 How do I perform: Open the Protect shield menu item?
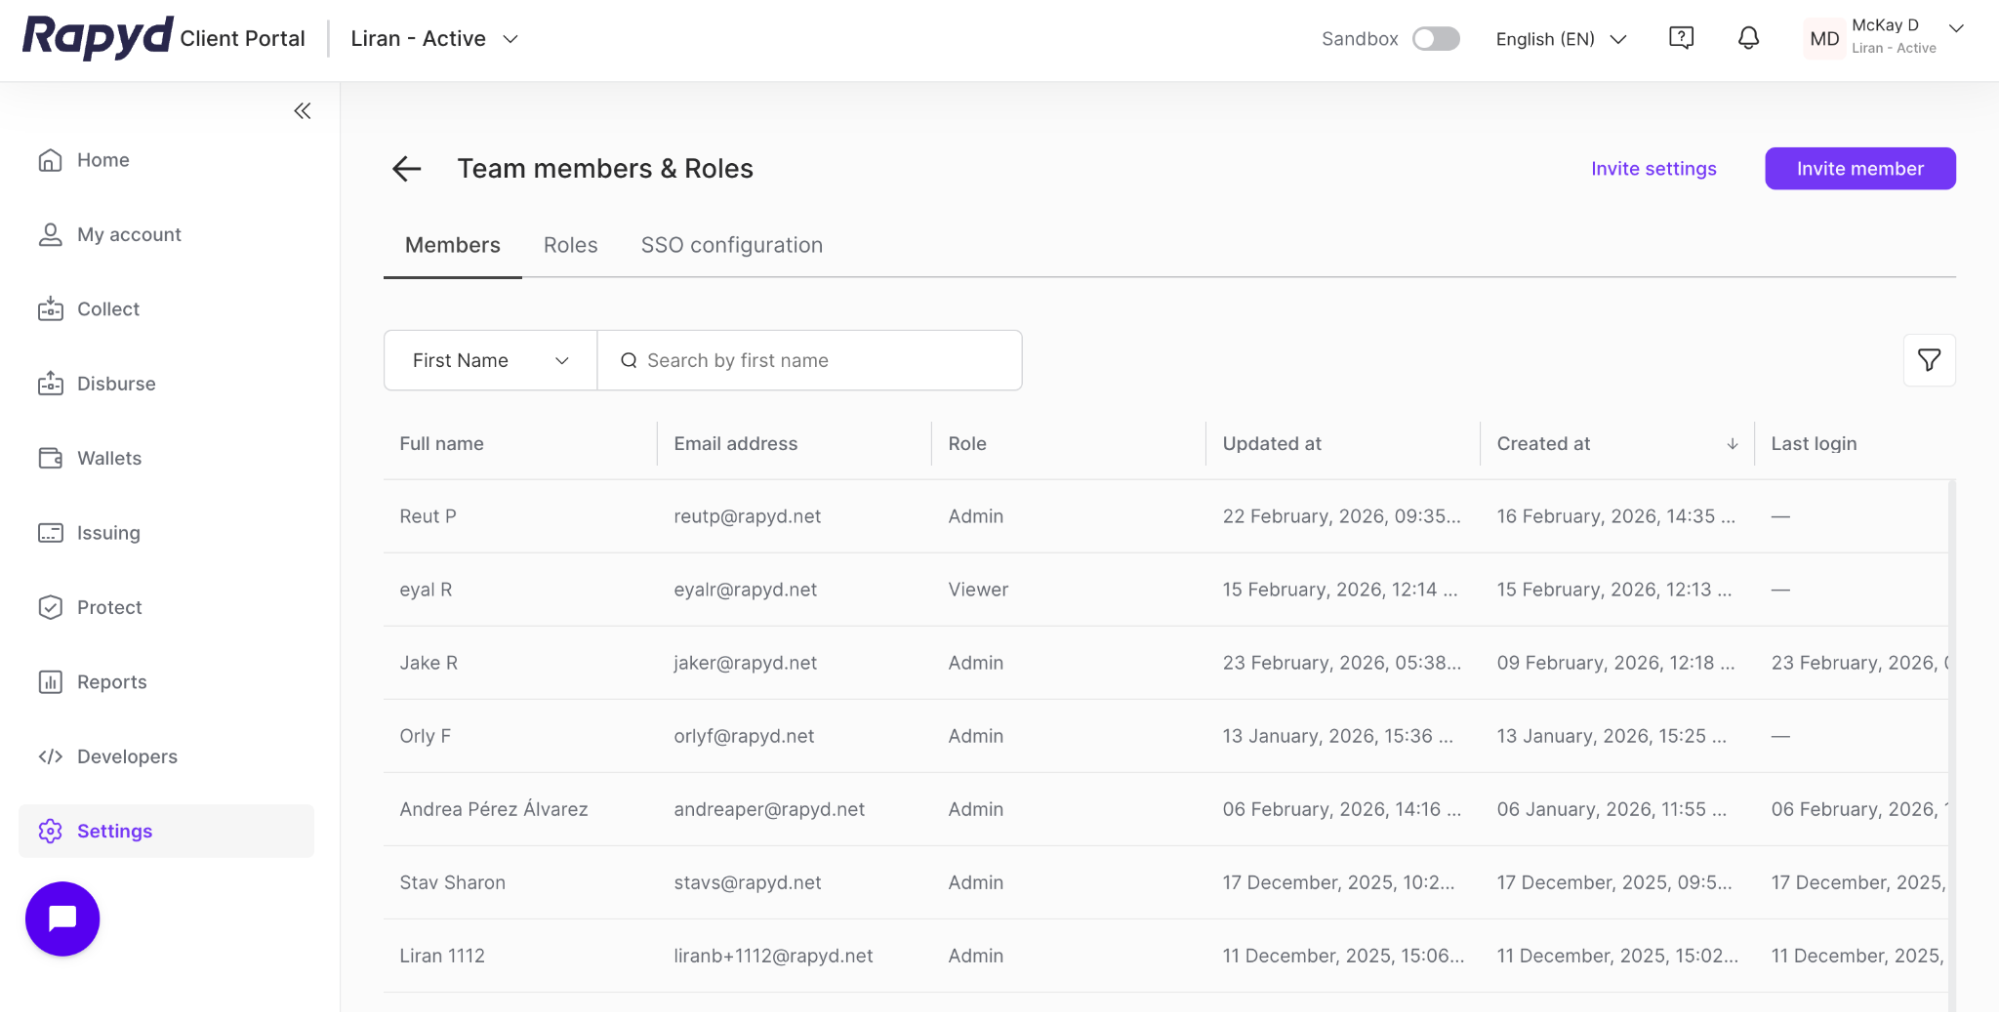click(109, 608)
